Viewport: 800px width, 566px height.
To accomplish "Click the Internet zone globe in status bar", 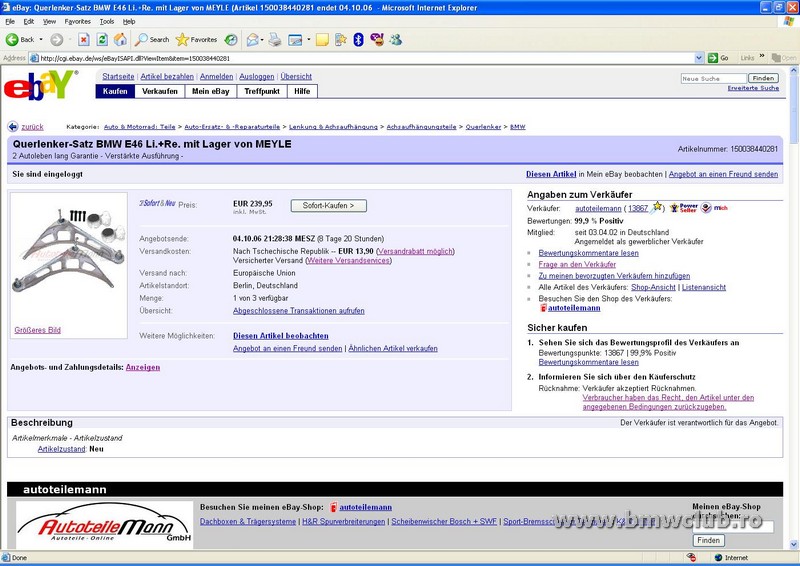I will pos(718,558).
